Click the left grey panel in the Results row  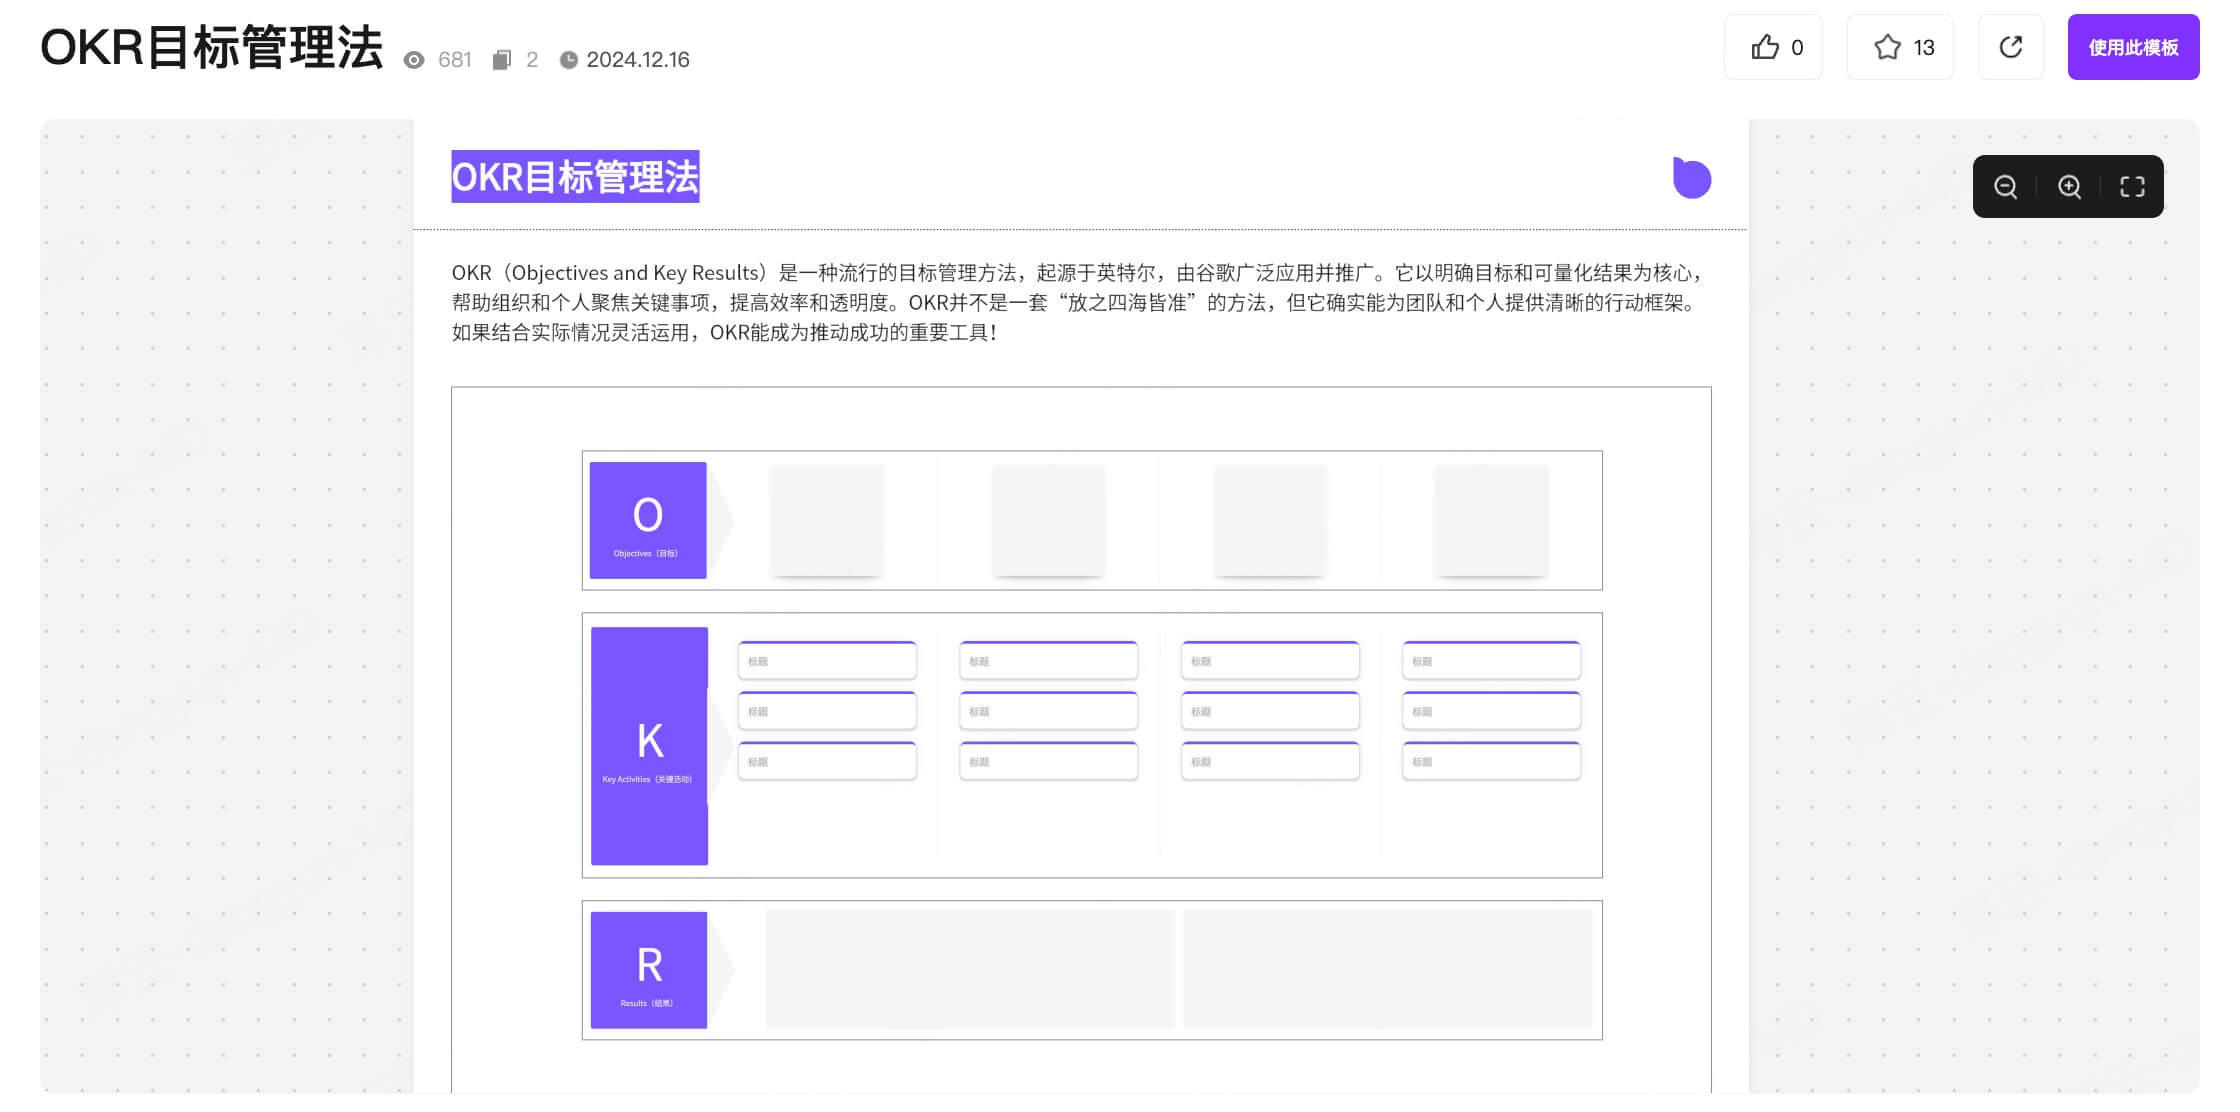(x=970, y=969)
